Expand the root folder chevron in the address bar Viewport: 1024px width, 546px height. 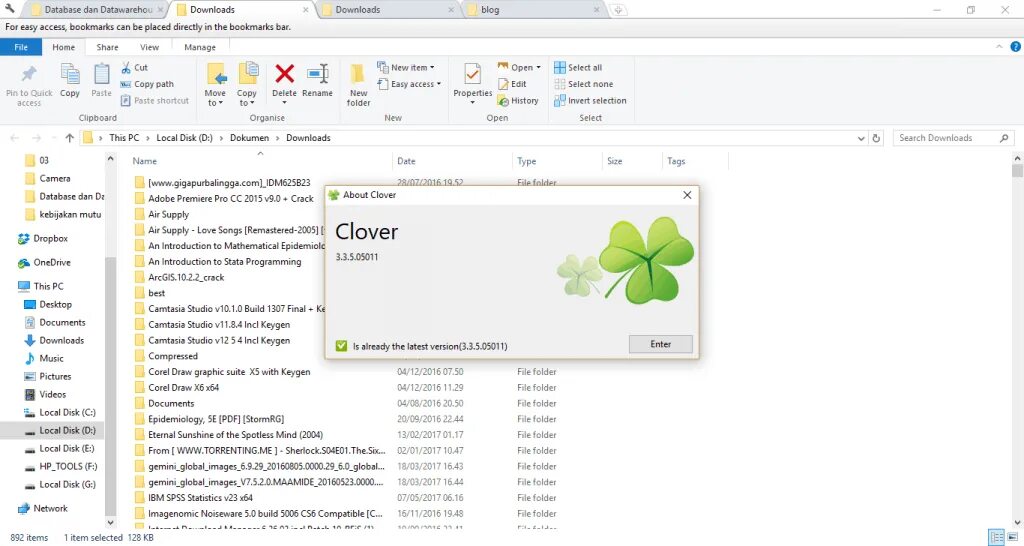[101, 138]
